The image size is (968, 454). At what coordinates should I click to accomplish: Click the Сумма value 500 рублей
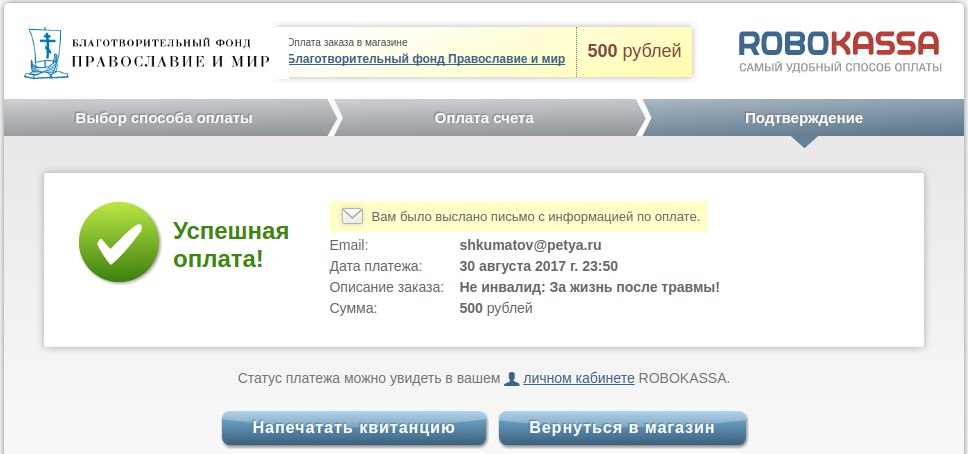[x=496, y=308]
